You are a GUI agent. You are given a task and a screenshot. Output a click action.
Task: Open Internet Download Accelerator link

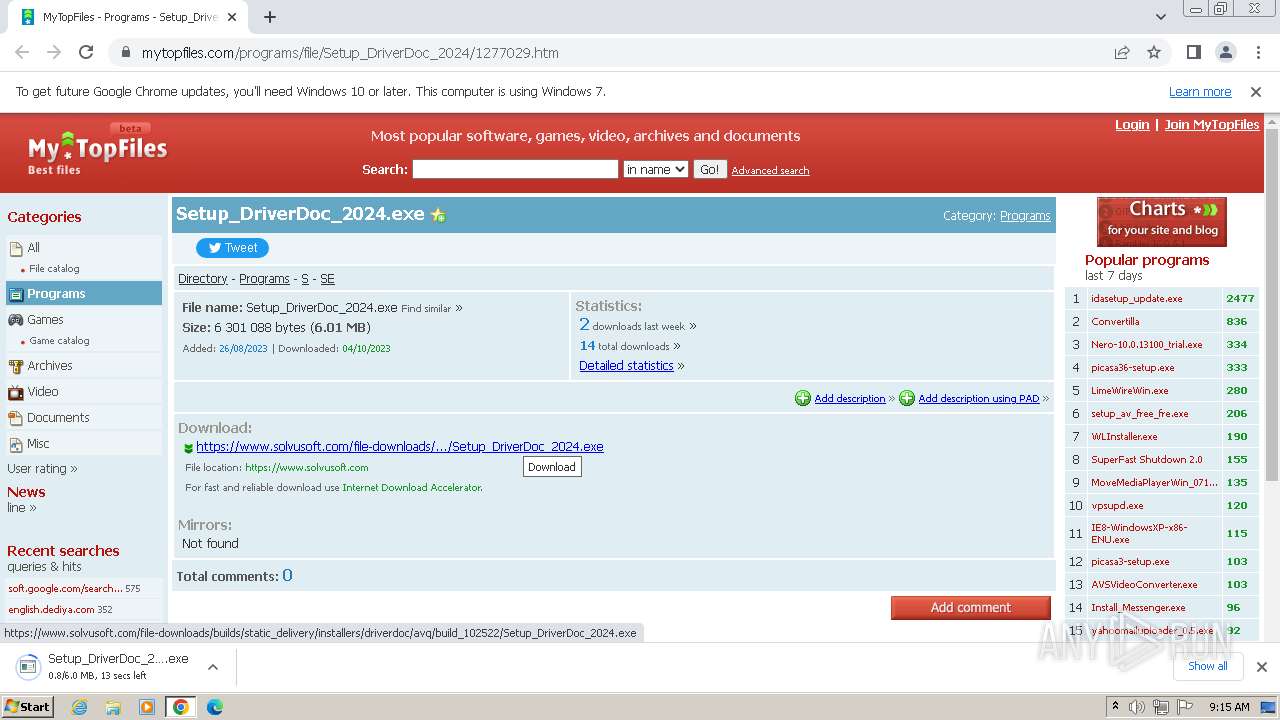tap(412, 488)
